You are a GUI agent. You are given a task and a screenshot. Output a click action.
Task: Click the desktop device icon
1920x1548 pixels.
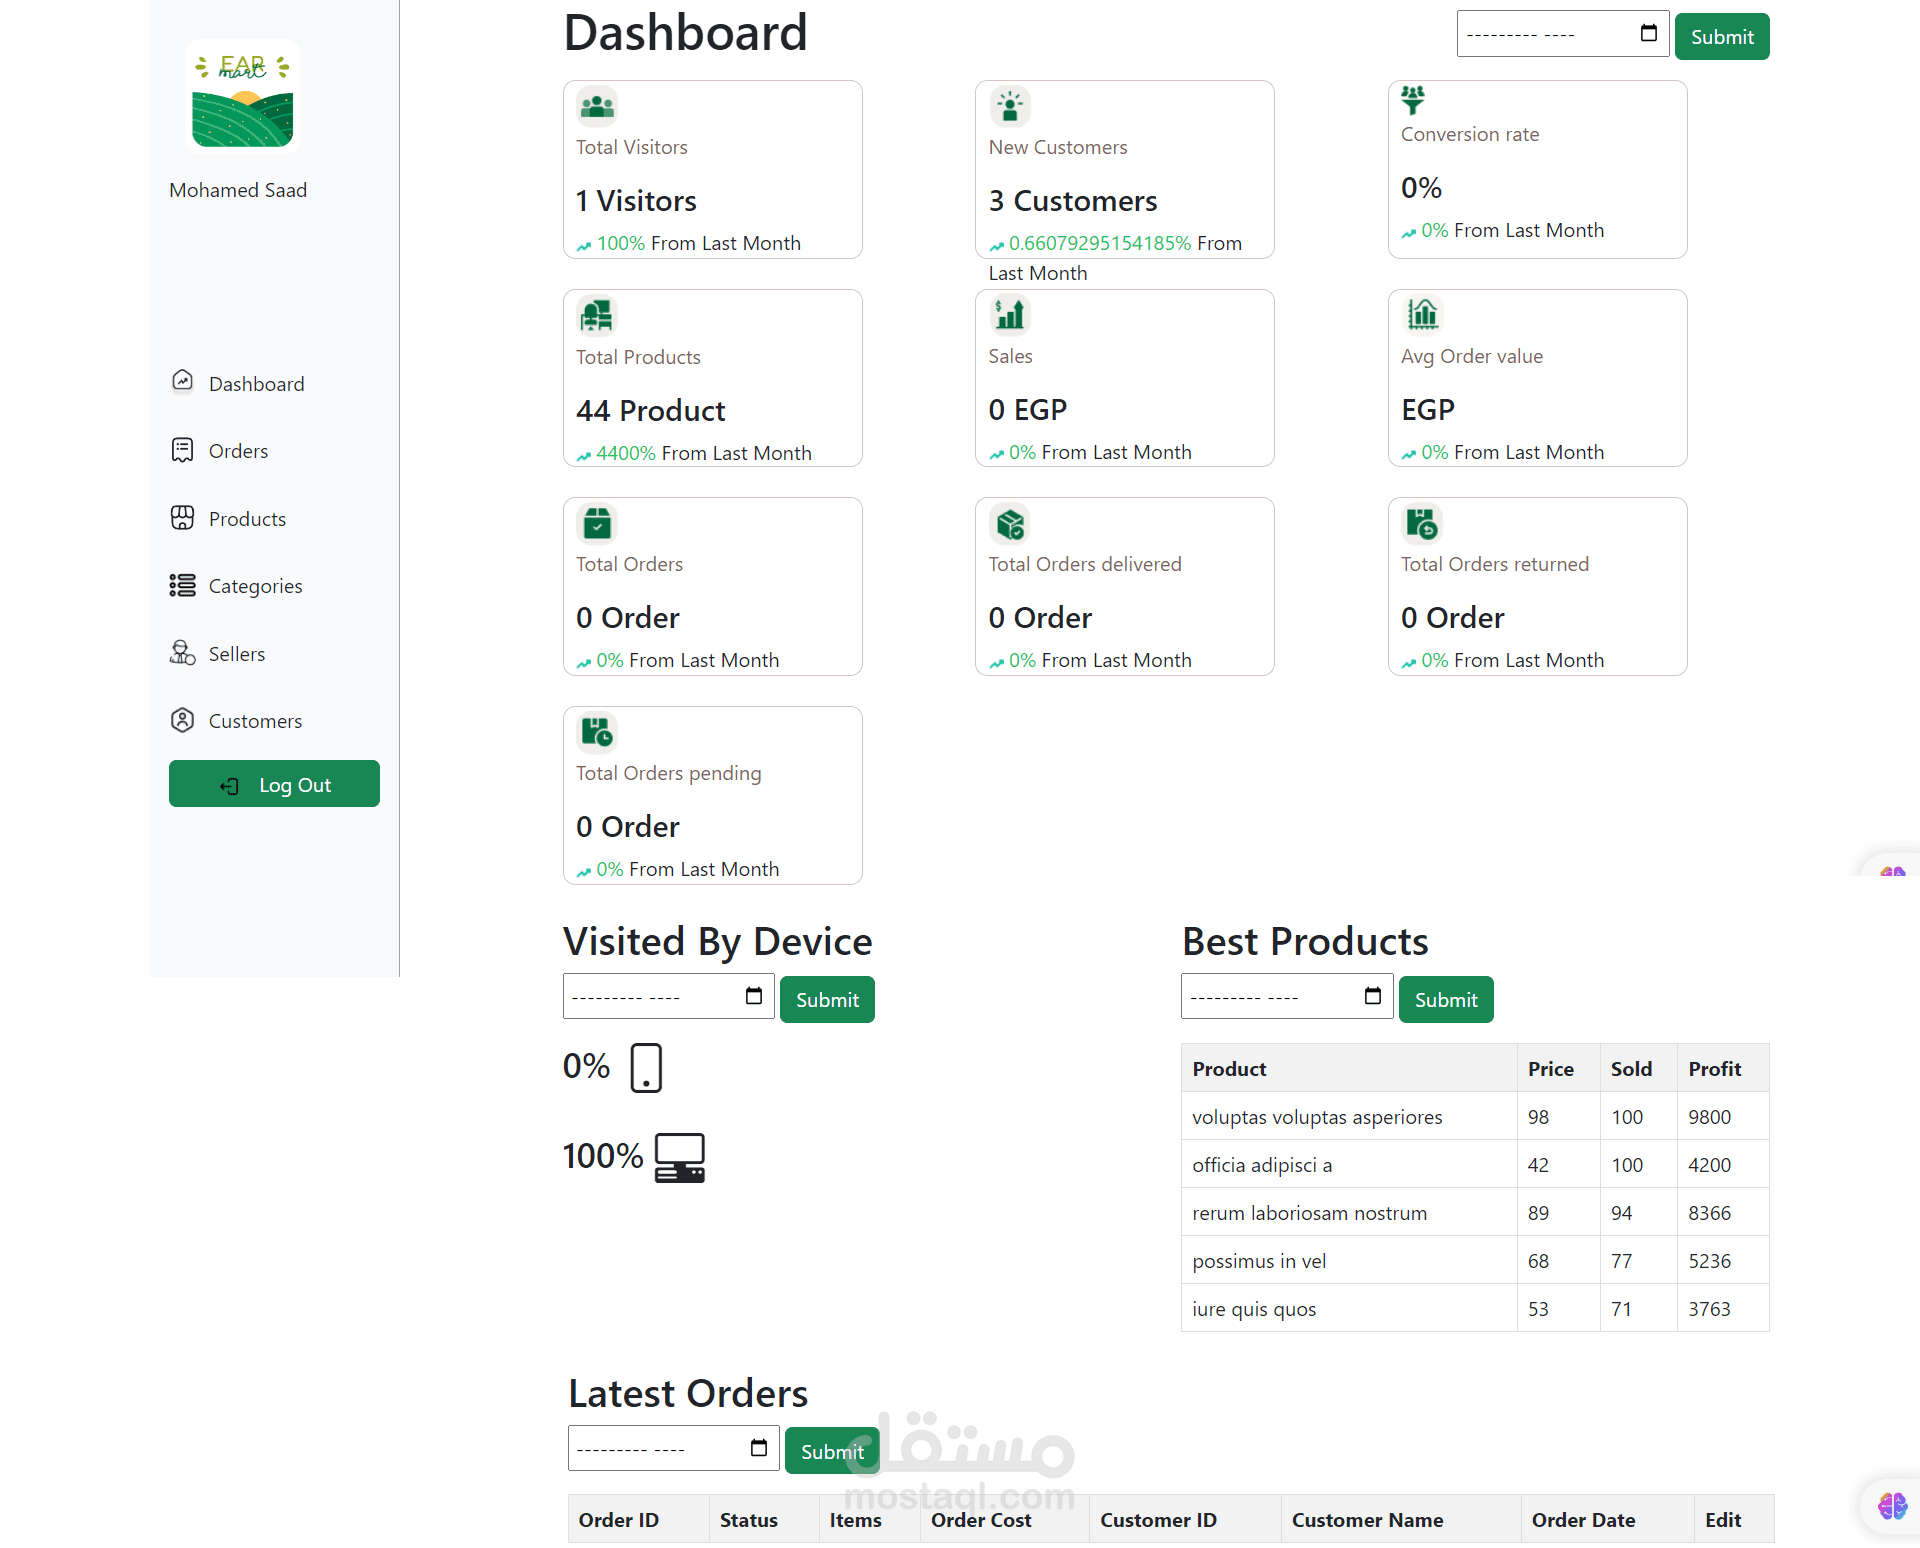(x=680, y=1157)
